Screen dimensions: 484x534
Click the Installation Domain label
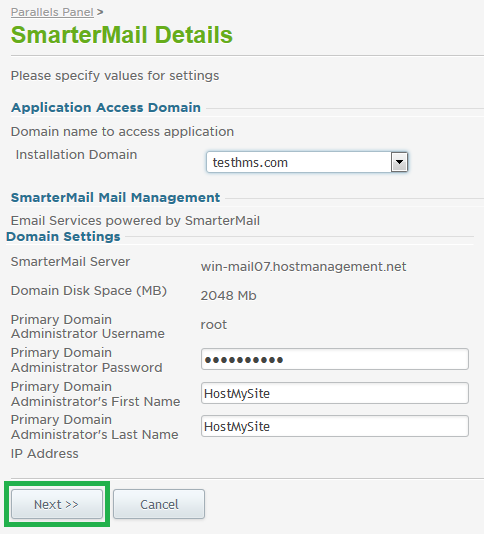pyautogui.click(x=76, y=155)
